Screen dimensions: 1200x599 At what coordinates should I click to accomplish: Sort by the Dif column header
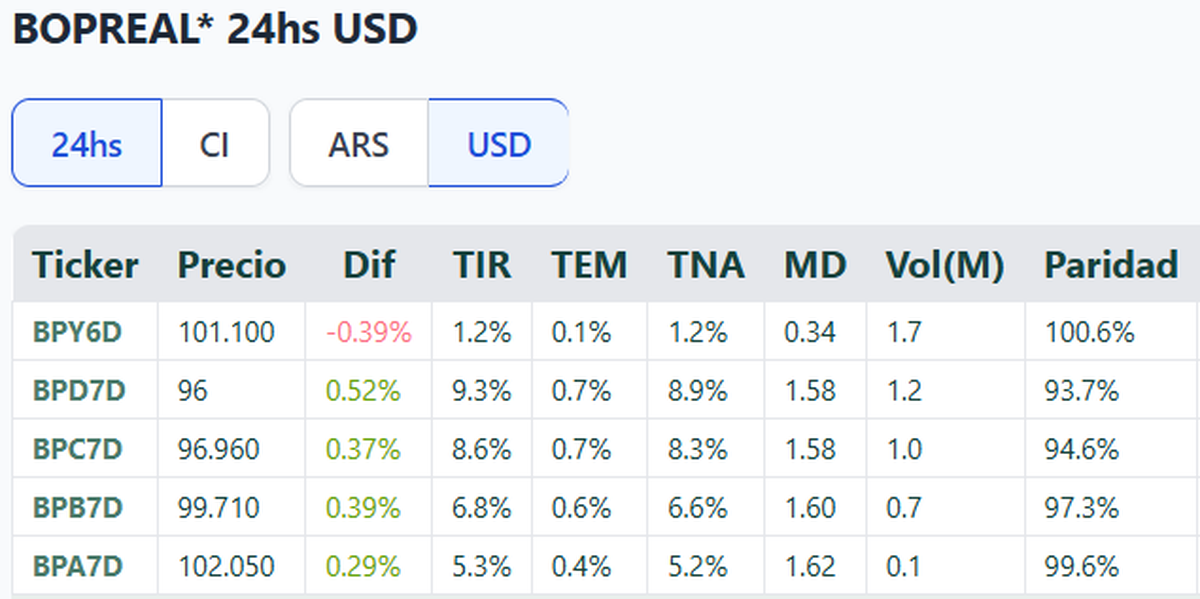(x=368, y=265)
